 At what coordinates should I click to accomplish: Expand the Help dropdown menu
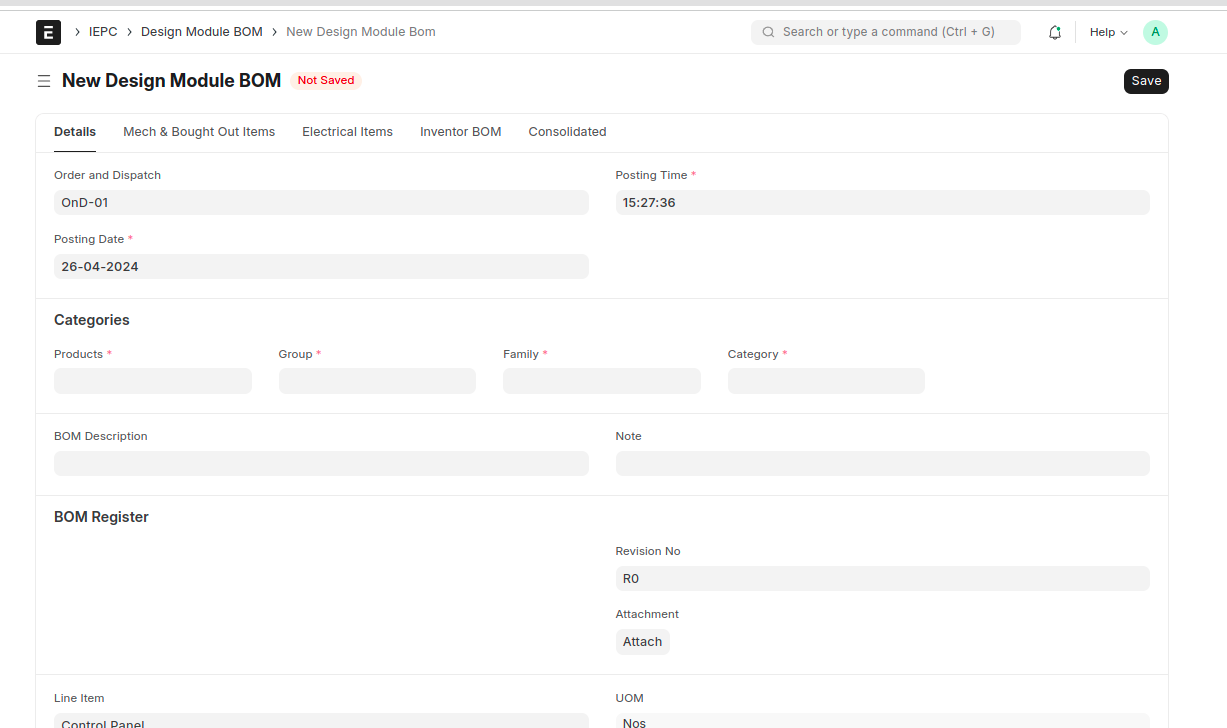coord(1108,32)
